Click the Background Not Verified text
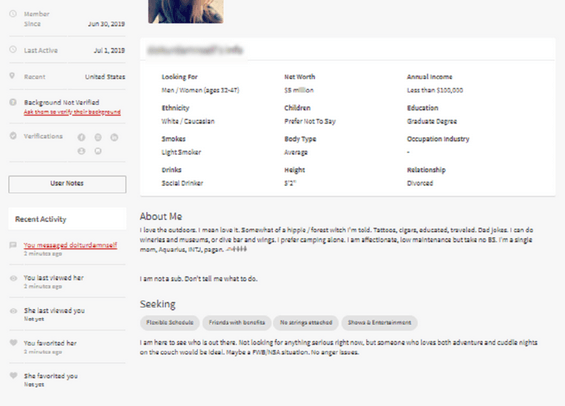 62,102
